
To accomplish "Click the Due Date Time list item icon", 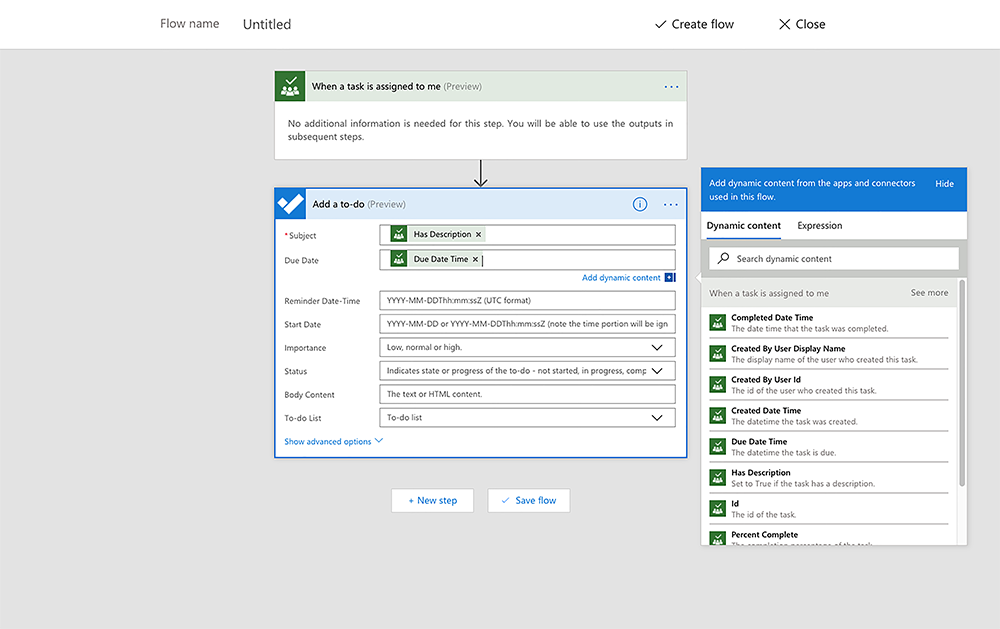I will click(x=717, y=447).
